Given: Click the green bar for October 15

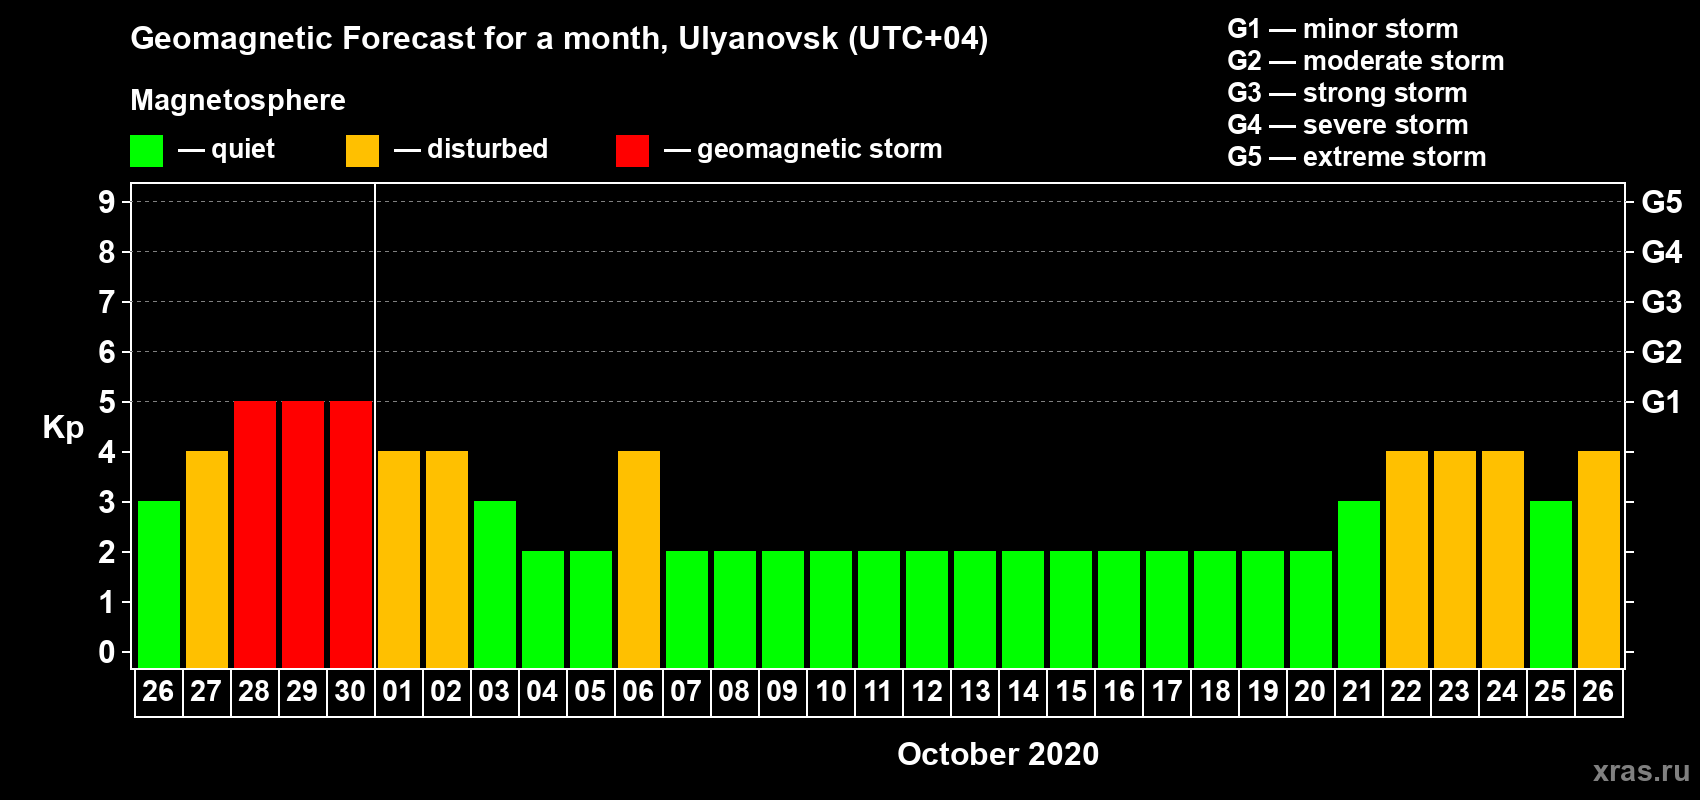Looking at the screenshot, I should click(x=1071, y=610).
